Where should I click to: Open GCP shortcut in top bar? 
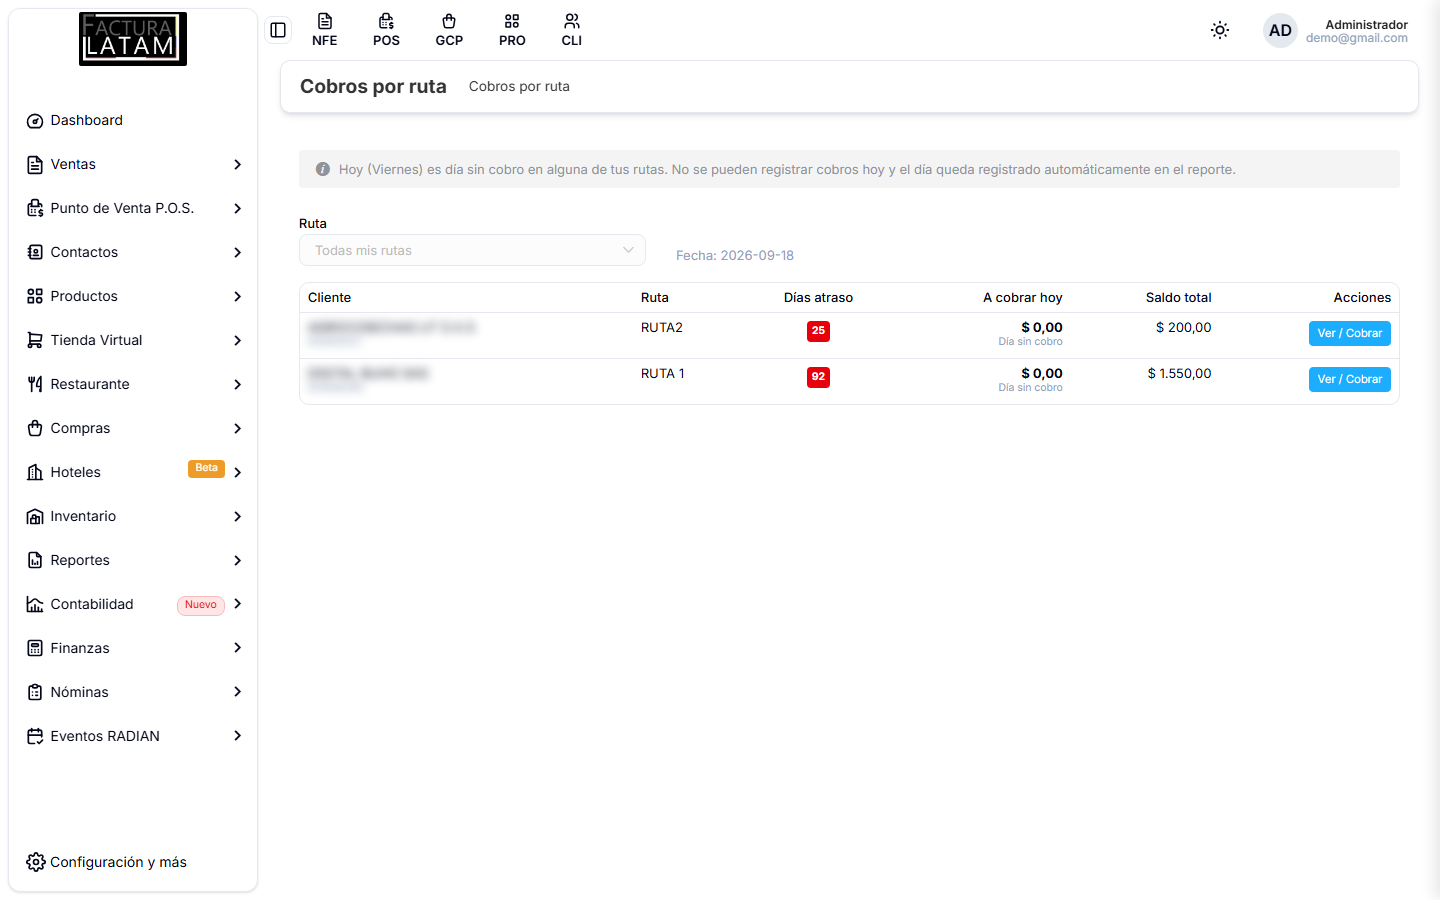pyautogui.click(x=449, y=30)
